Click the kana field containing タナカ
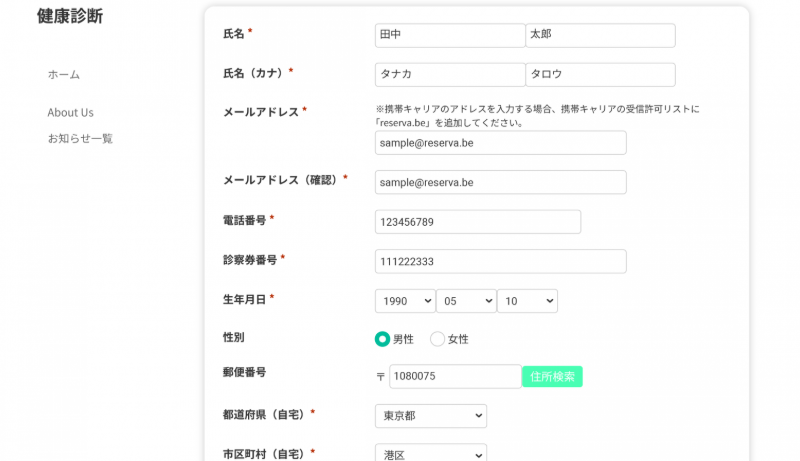Image resolution: width=800 pixels, height=461 pixels. click(x=449, y=75)
